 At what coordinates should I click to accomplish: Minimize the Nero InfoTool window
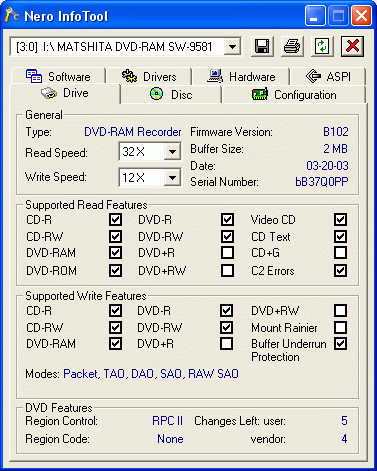coord(315,16)
